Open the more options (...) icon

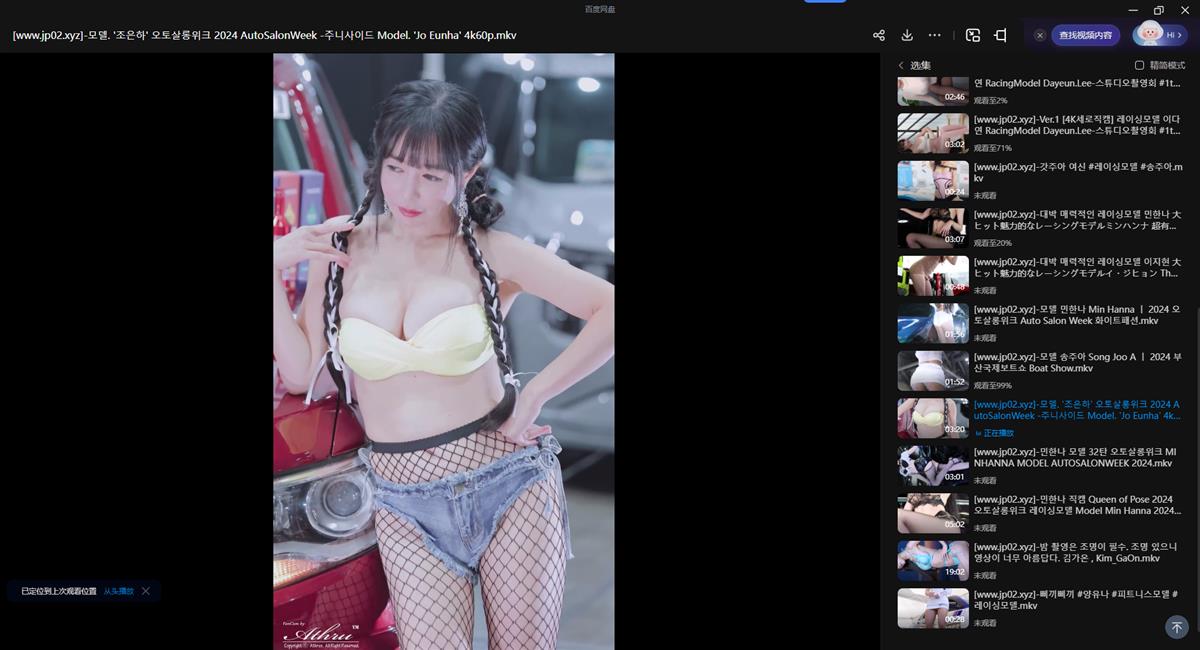coord(934,35)
